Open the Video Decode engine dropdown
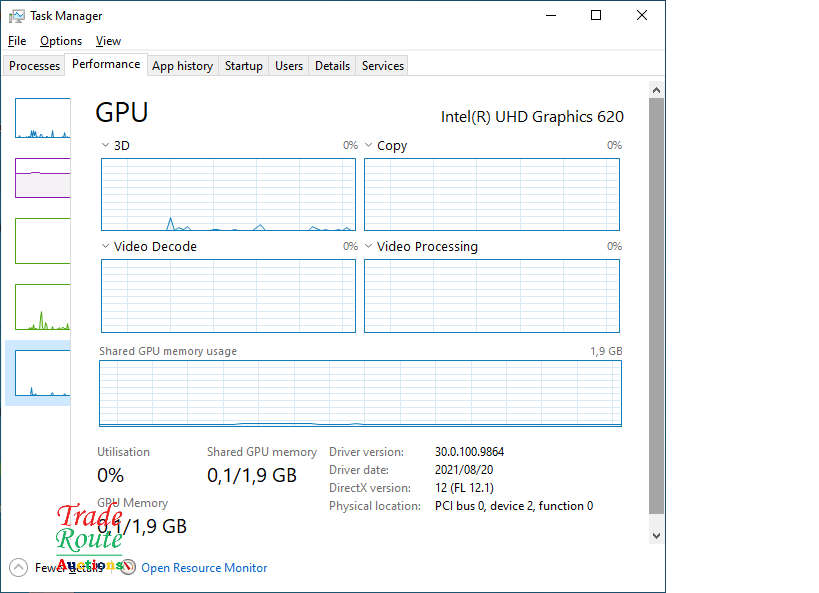Screen dimensions: 819x593 (106, 247)
